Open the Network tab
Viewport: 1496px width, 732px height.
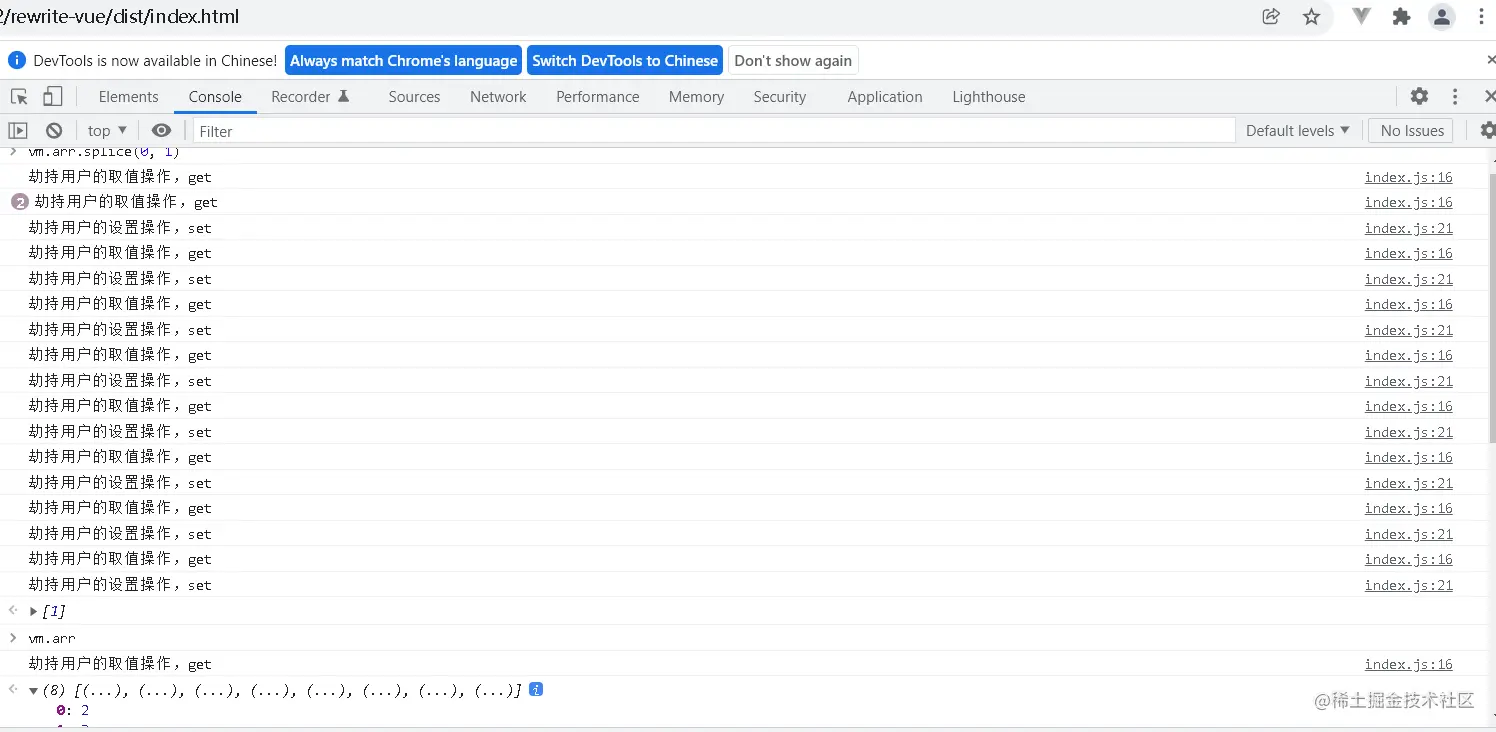point(498,96)
